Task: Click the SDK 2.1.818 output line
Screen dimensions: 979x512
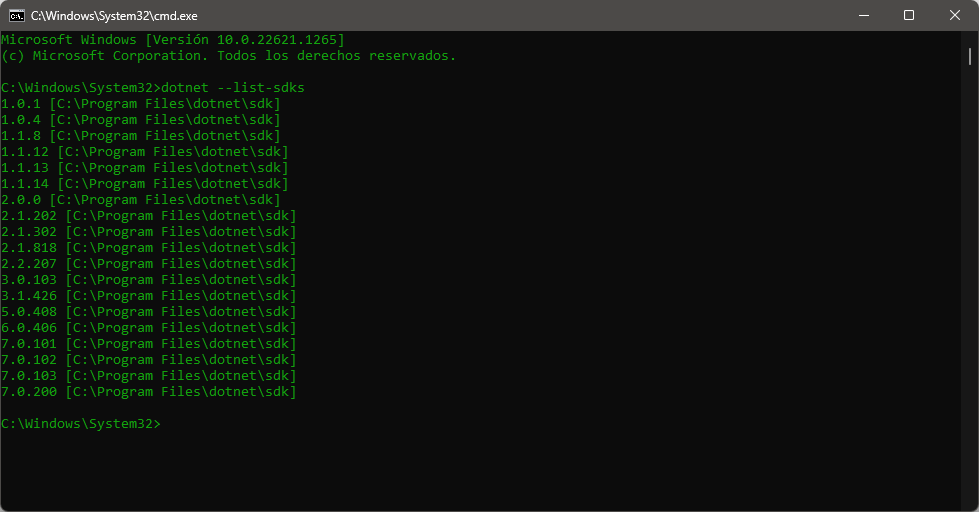Action: pyautogui.click(x=149, y=248)
